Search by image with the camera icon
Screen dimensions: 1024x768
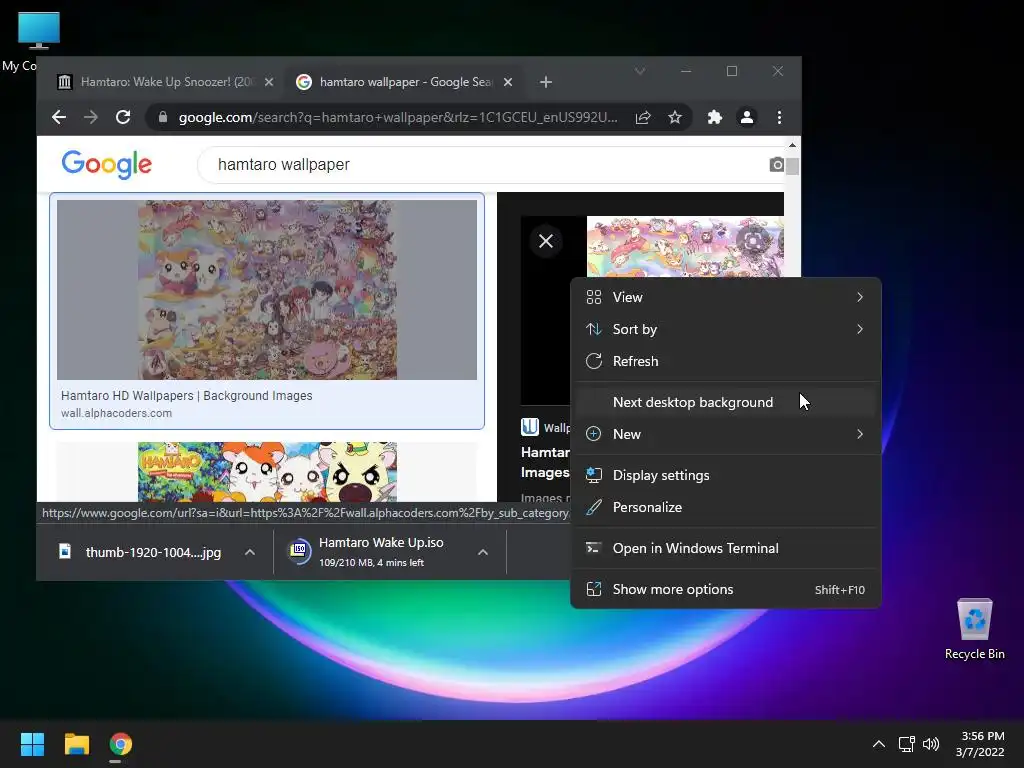(x=776, y=165)
